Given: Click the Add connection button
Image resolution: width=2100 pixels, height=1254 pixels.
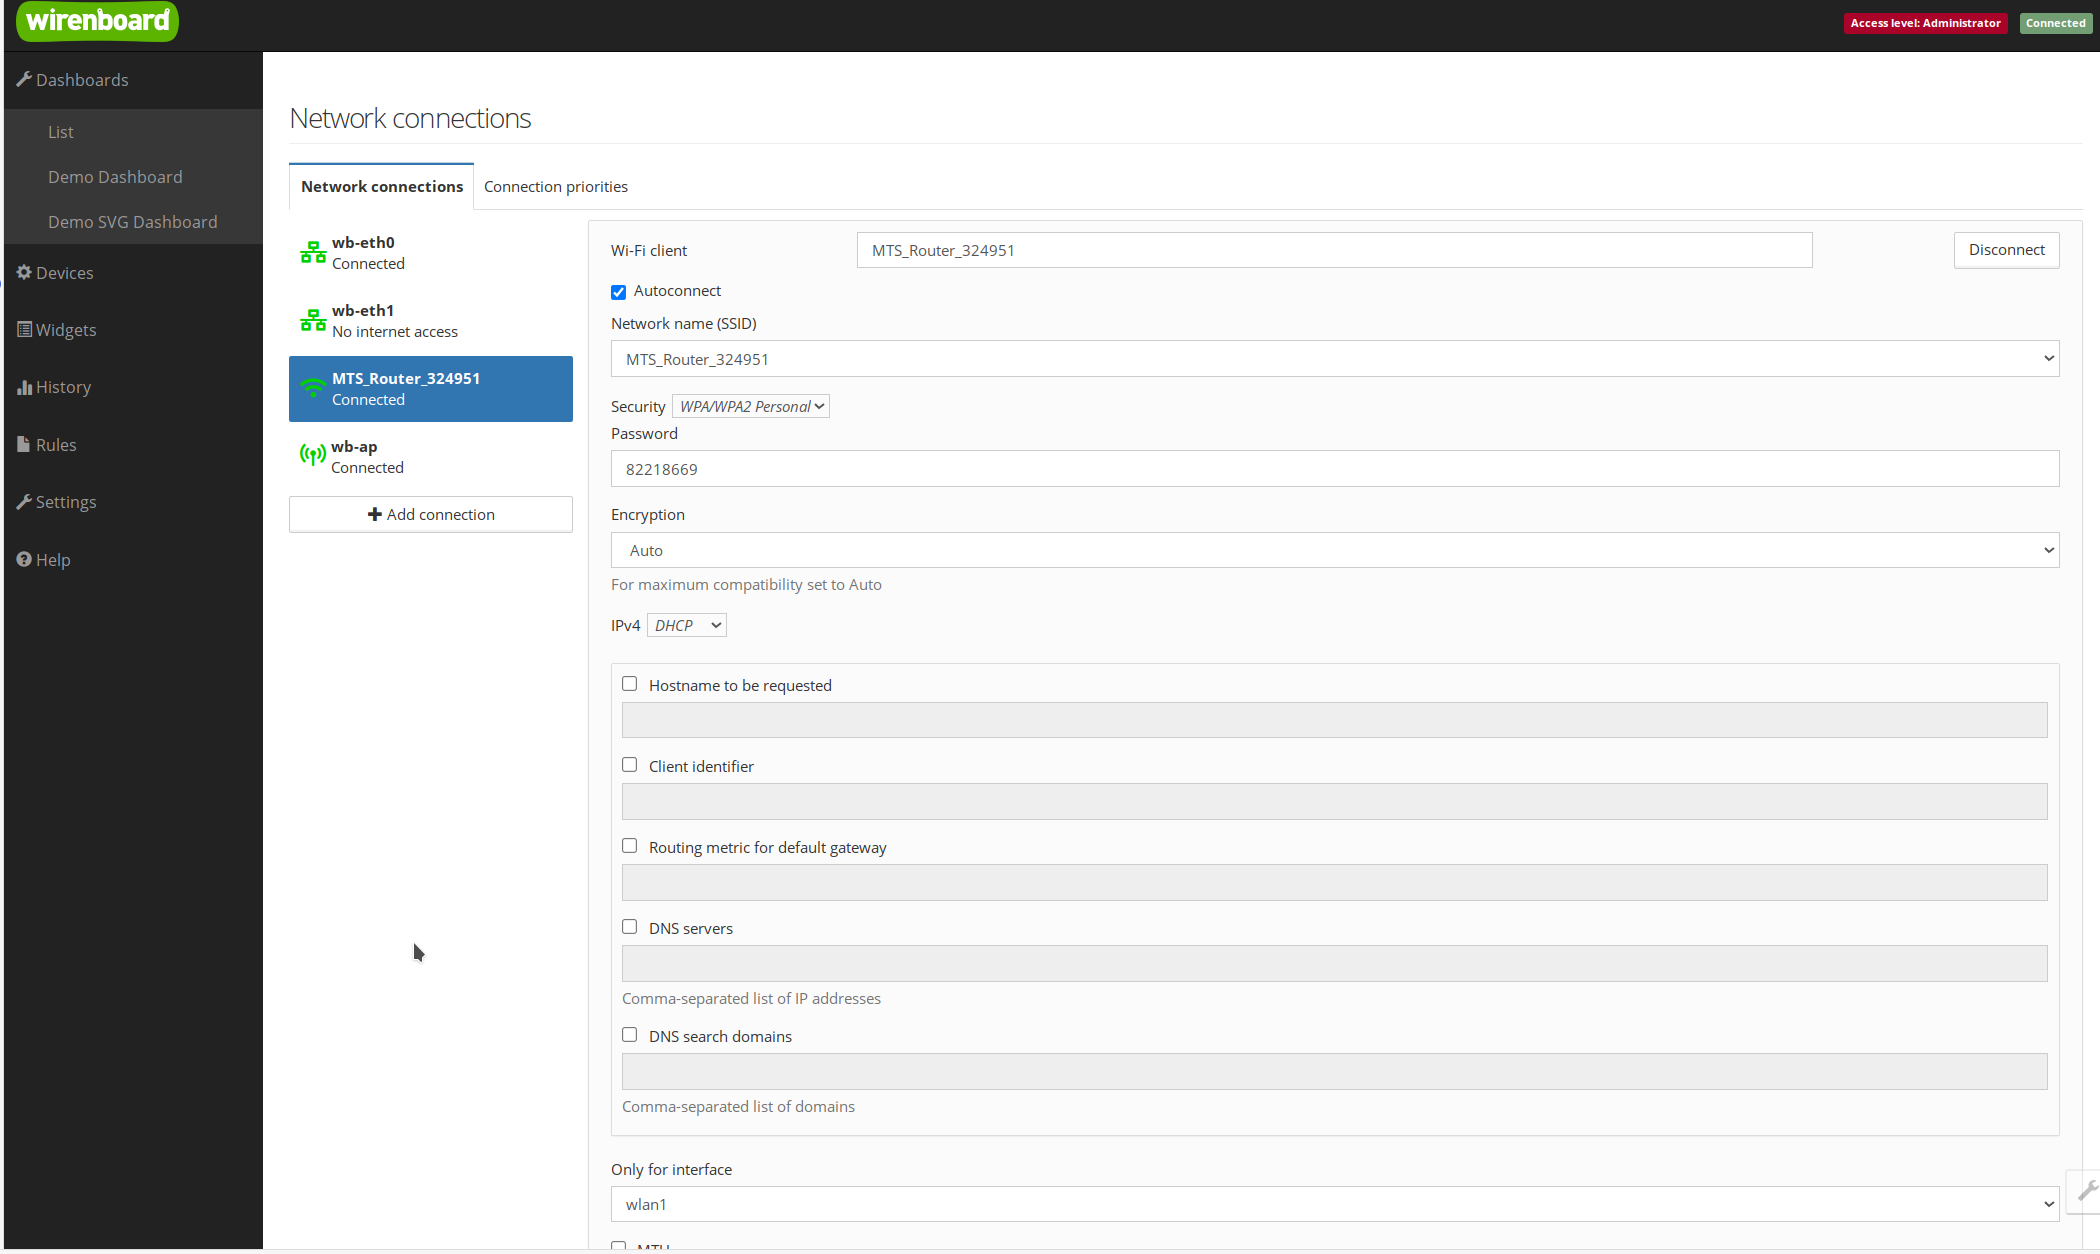Looking at the screenshot, I should (x=431, y=514).
